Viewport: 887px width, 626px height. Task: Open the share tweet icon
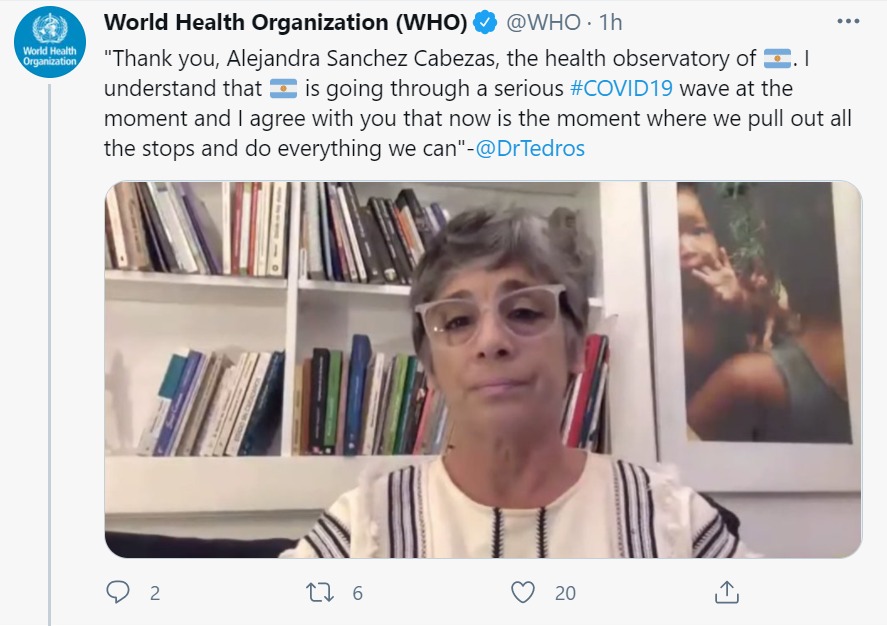(726, 592)
